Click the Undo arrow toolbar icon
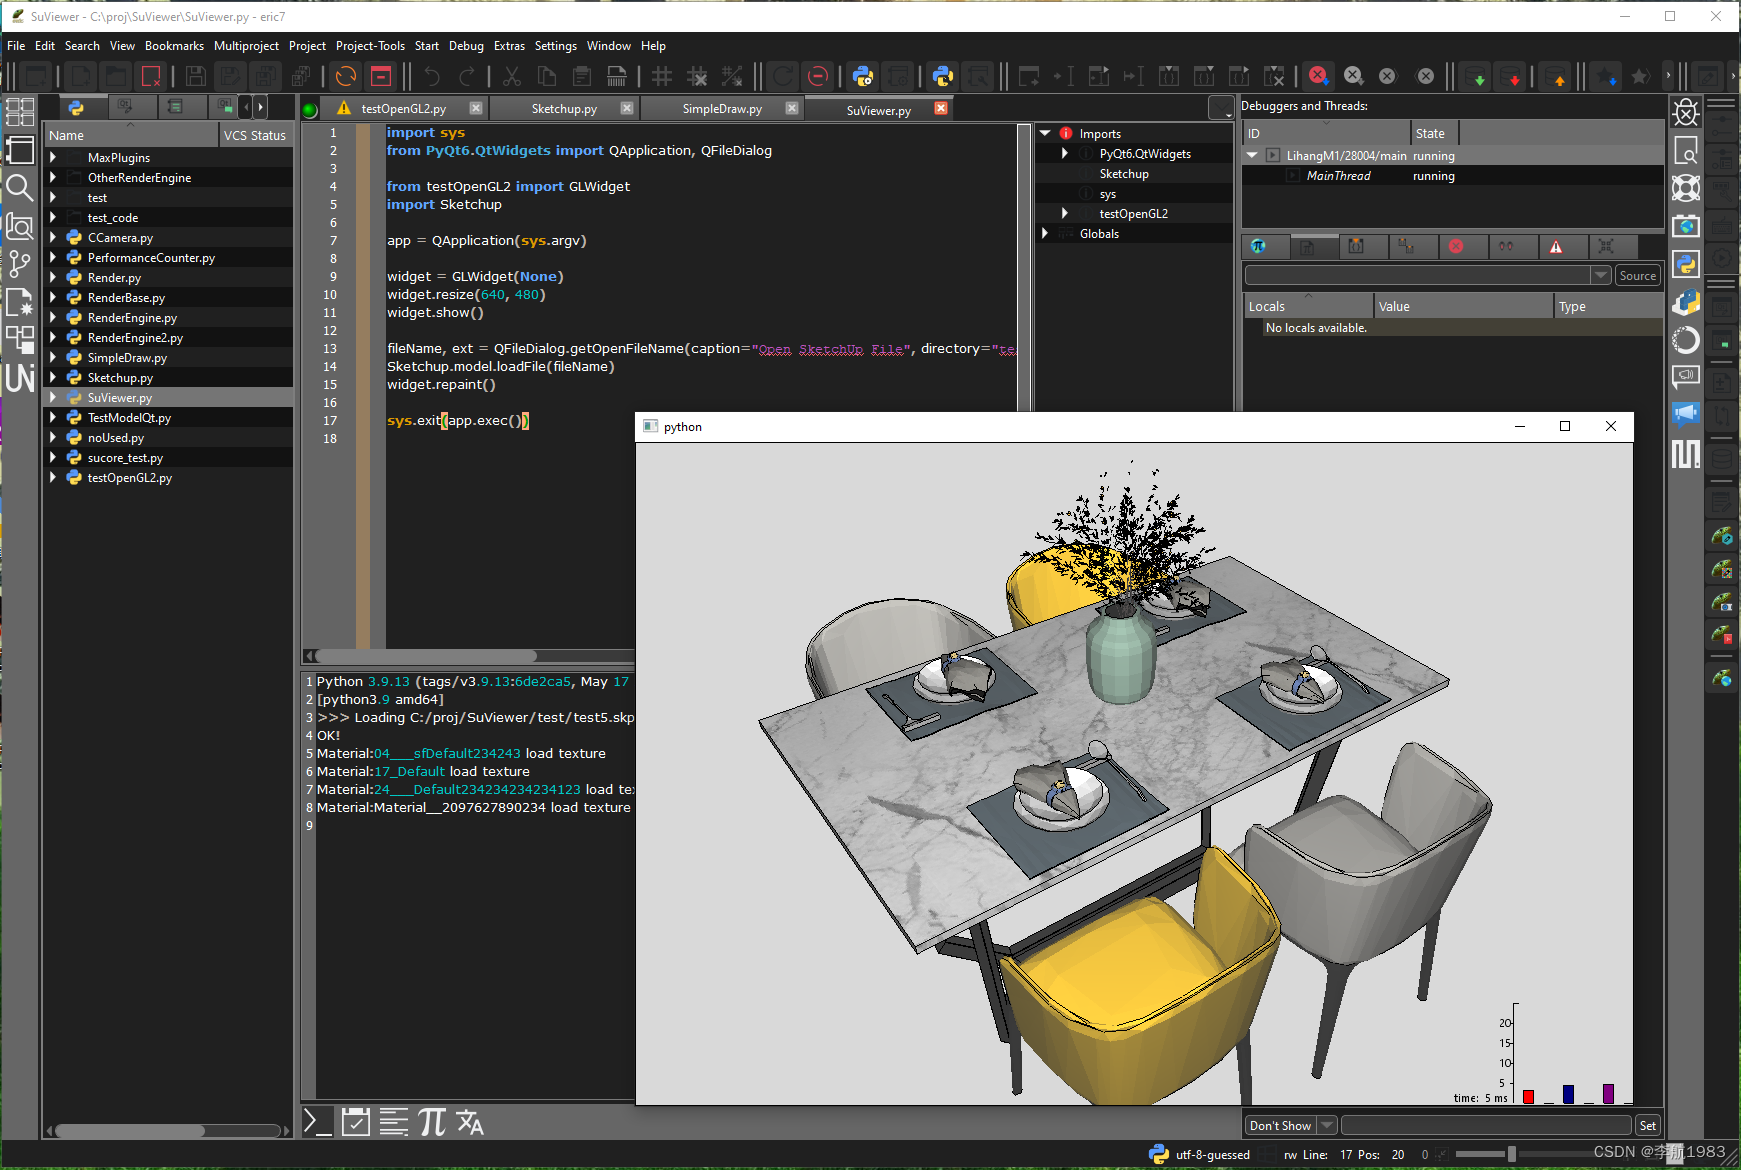 click(x=431, y=76)
